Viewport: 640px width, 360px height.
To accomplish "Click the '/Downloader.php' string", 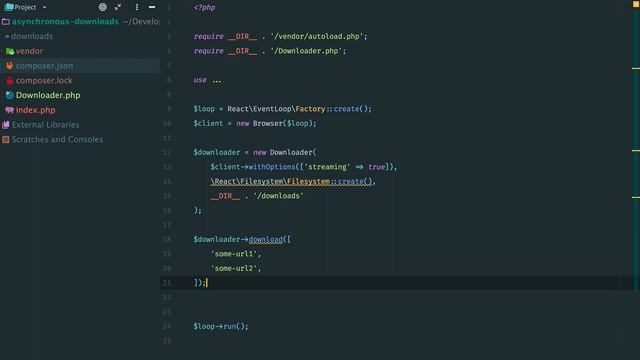I will [308, 51].
